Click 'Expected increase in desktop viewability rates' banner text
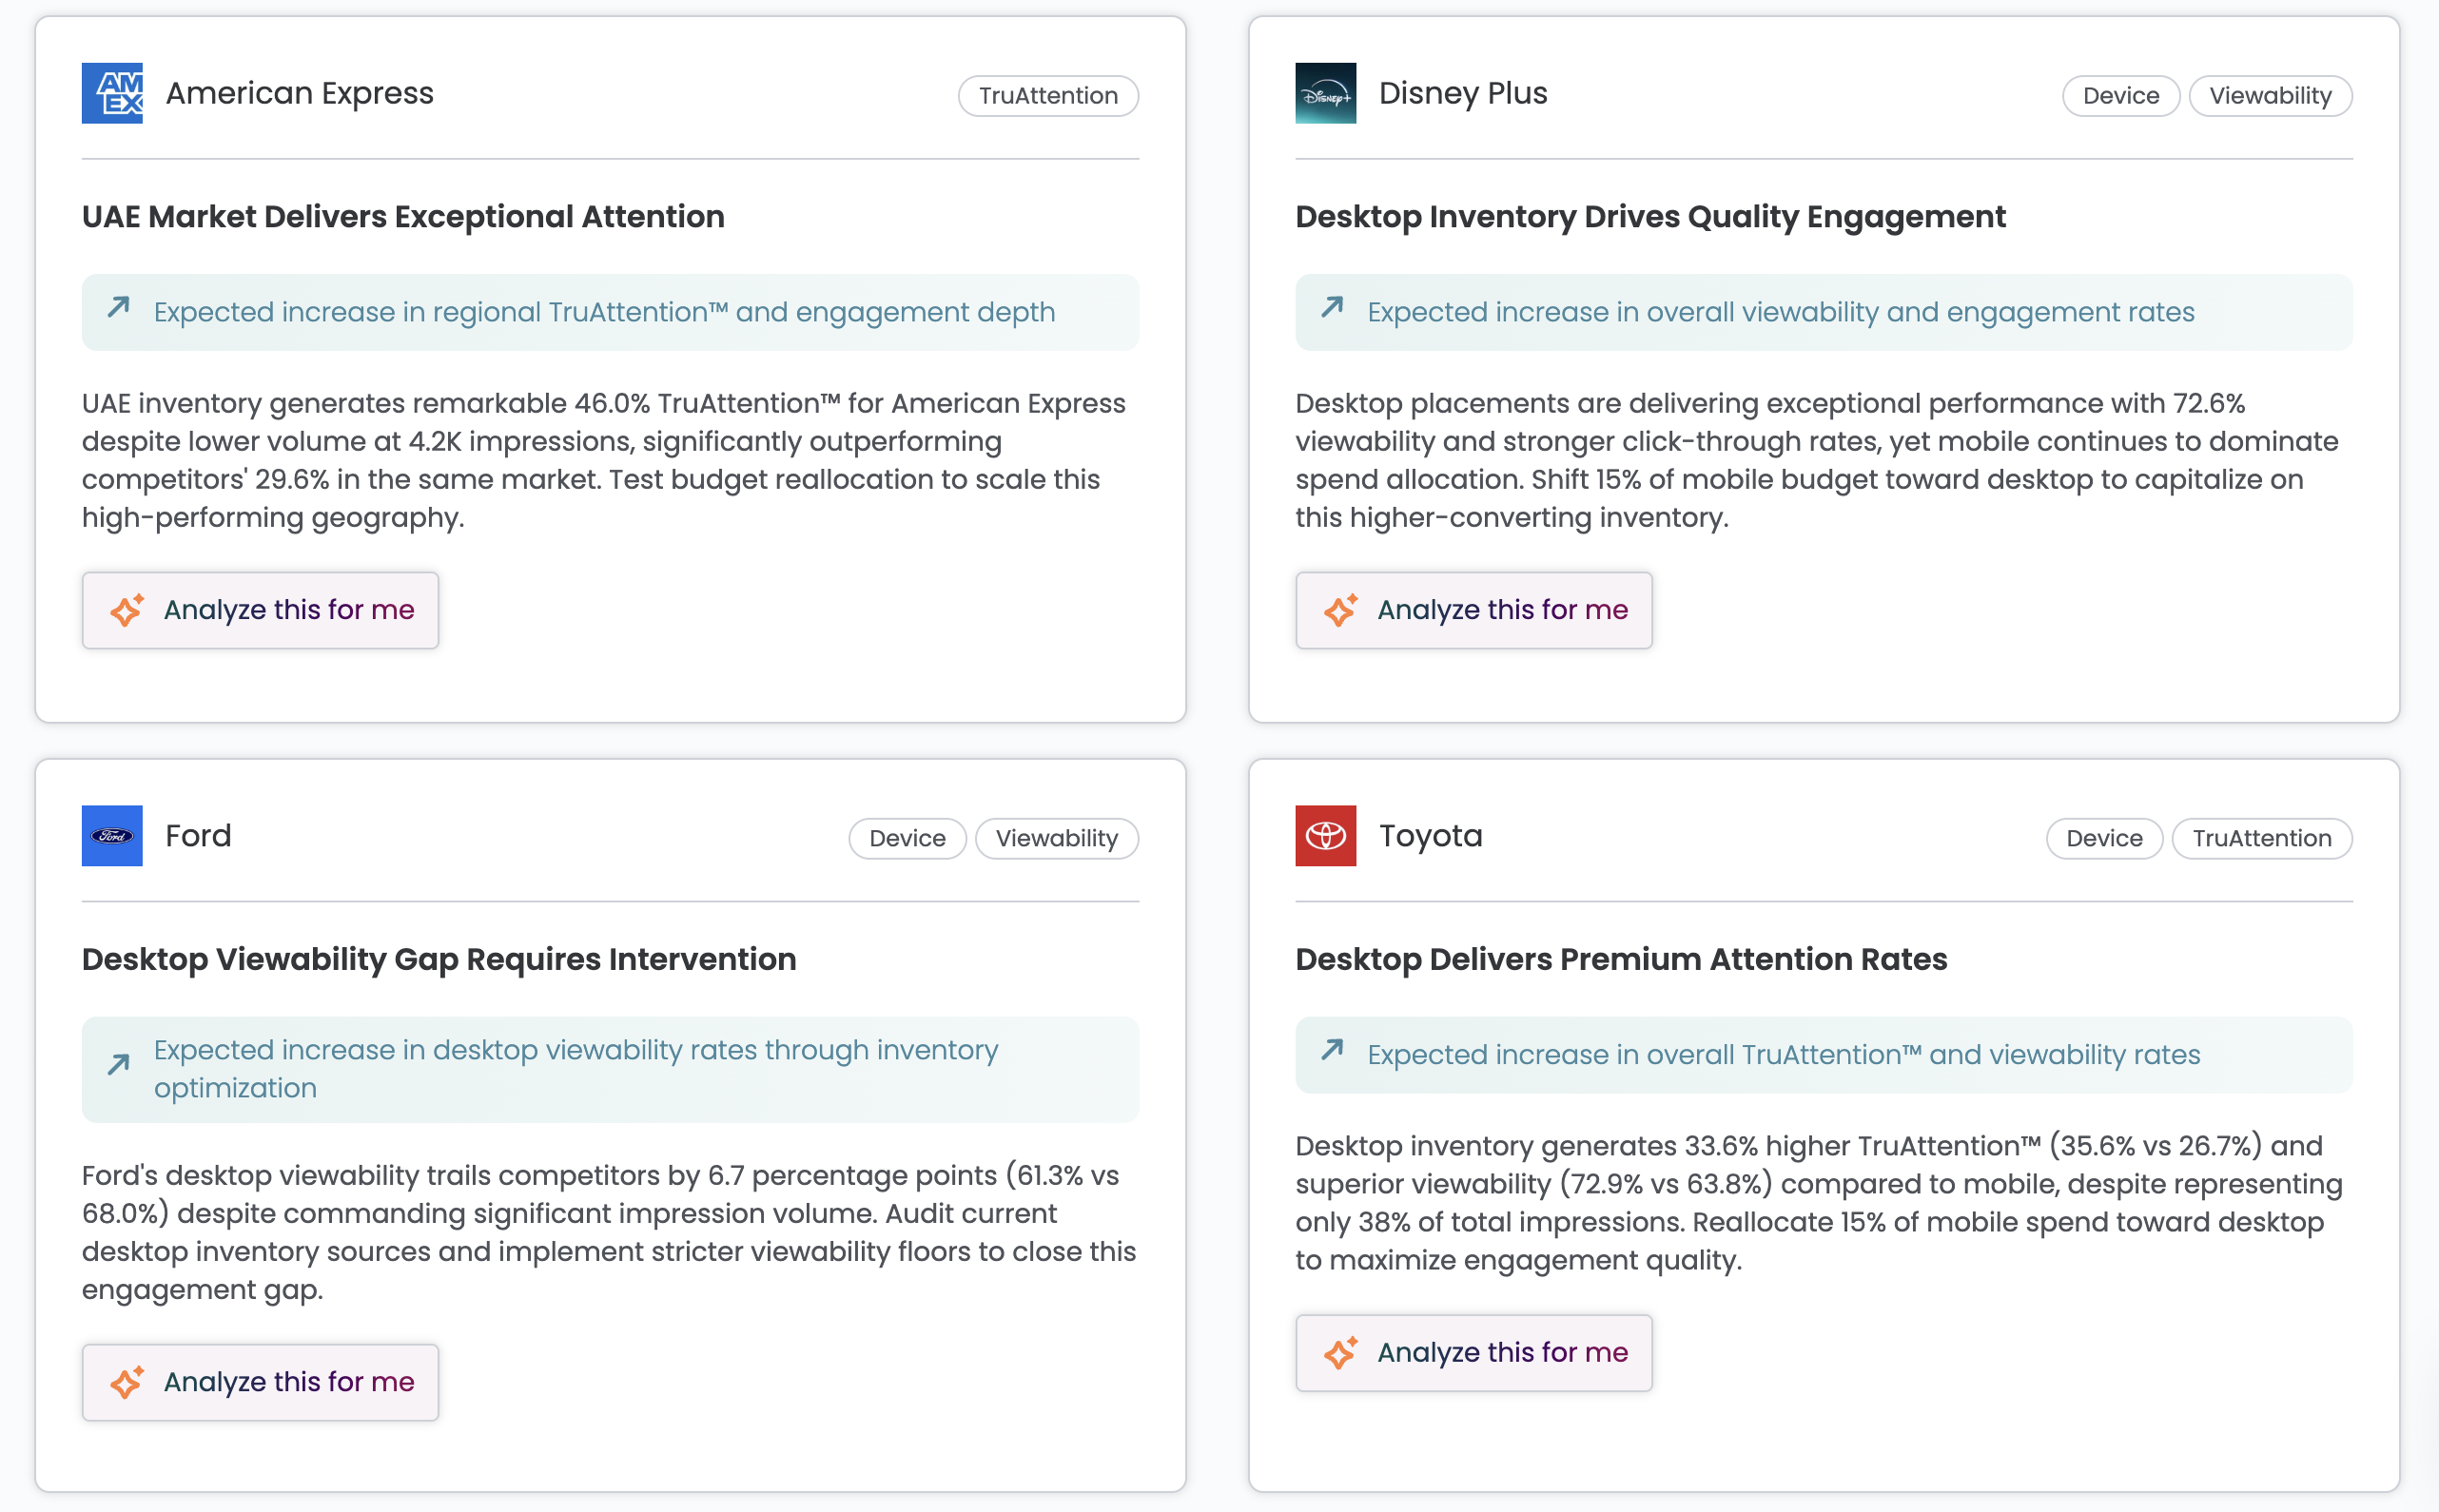The width and height of the screenshot is (2439, 1512). pos(576,1069)
